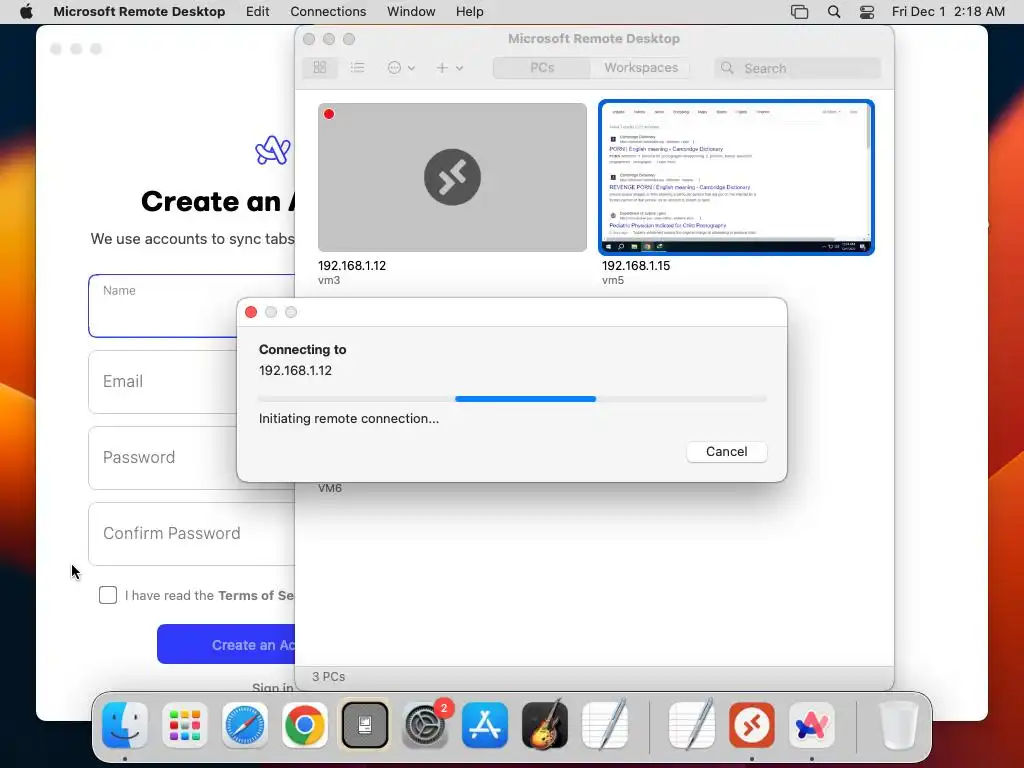Click the 192.168.1.12 label under vm3 thumbnail
Image resolution: width=1024 pixels, height=768 pixels.
[x=352, y=266]
